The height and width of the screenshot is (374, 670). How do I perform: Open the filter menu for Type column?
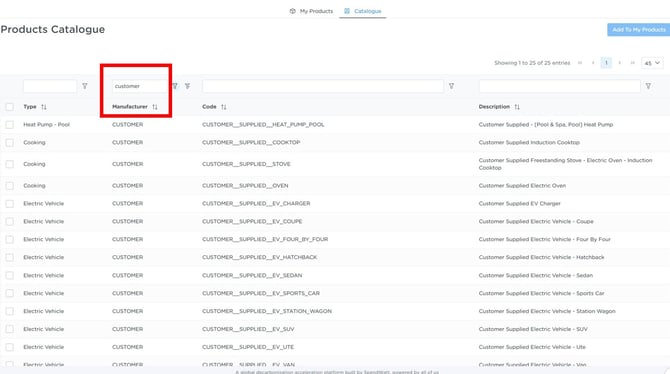coord(85,86)
